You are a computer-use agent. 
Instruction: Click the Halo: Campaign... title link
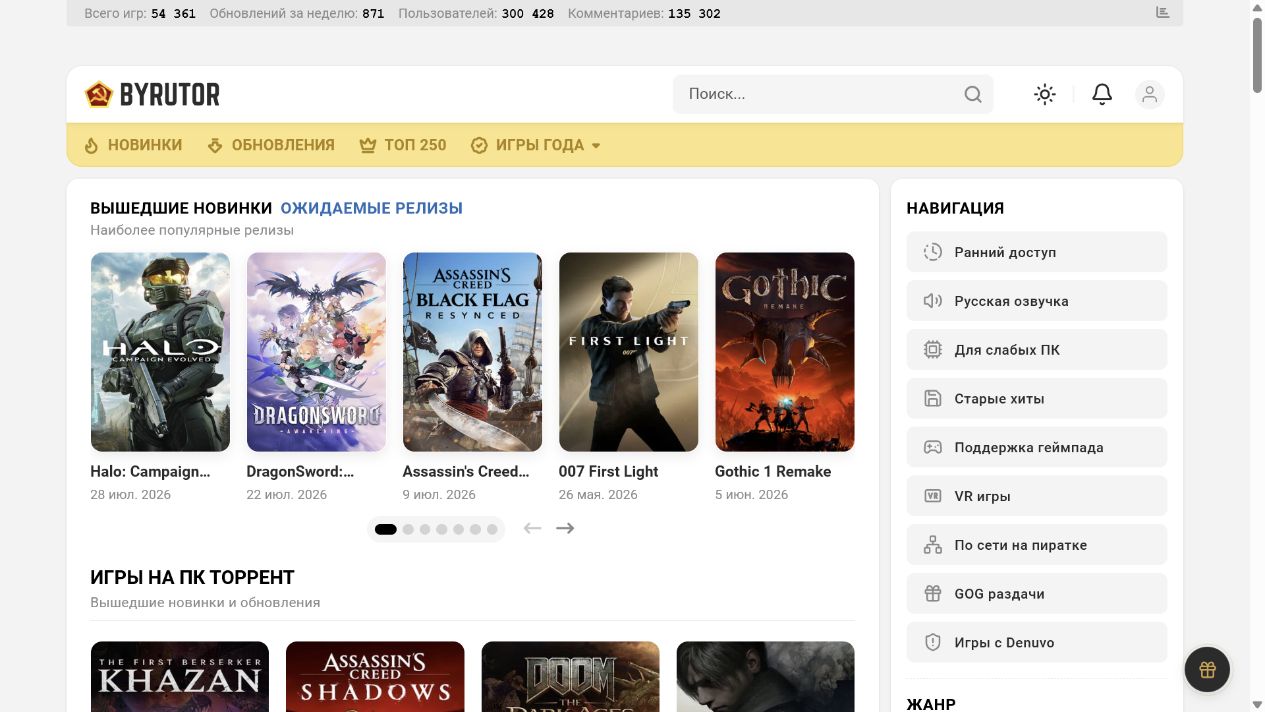click(x=150, y=471)
